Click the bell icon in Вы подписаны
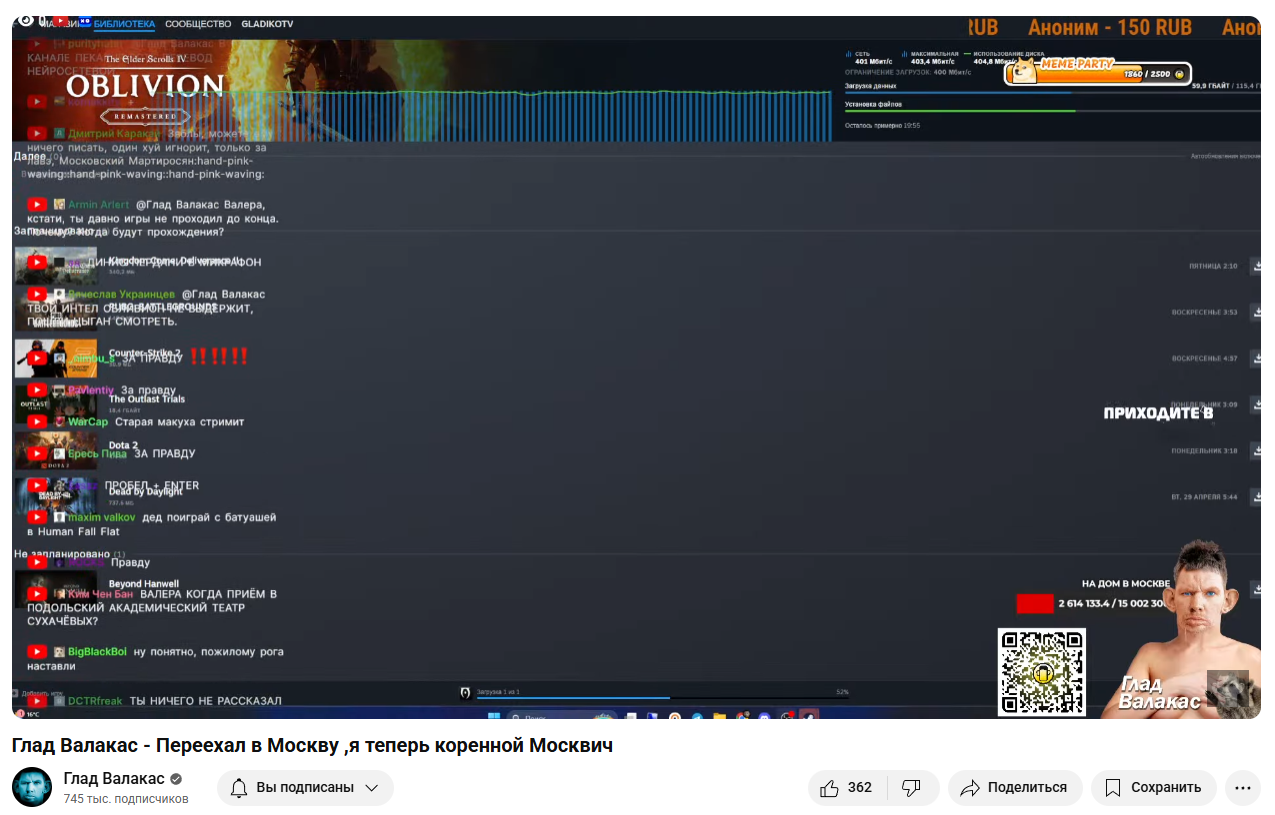Screen dimensions: 1275x815 pos(239,788)
